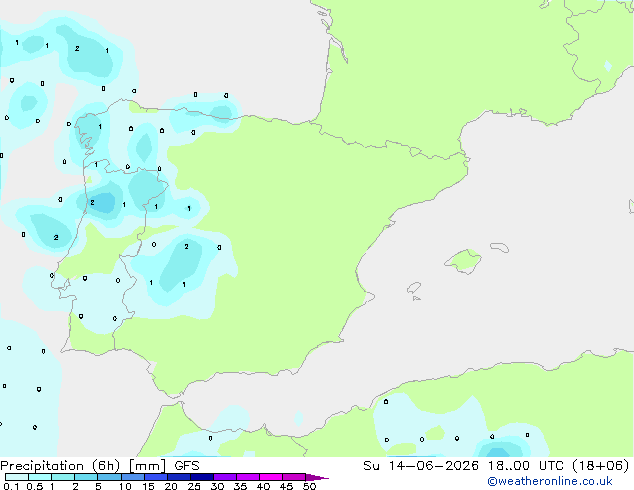Image resolution: width=634 pixels, height=490 pixels.
Task: Click the Mallorca island on the map
Action: tap(464, 261)
